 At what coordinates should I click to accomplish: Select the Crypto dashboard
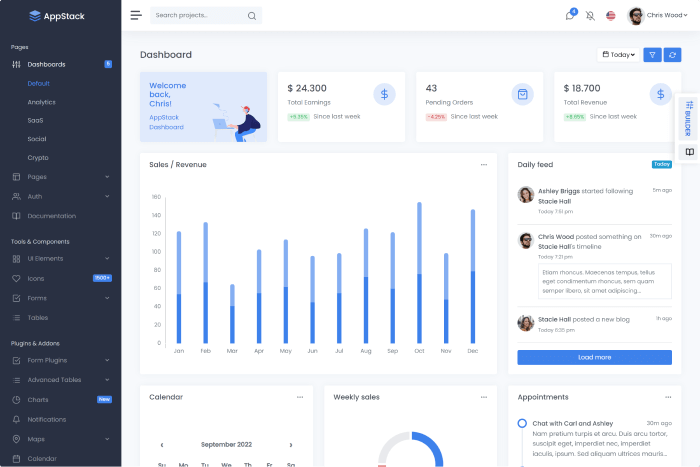point(38,158)
